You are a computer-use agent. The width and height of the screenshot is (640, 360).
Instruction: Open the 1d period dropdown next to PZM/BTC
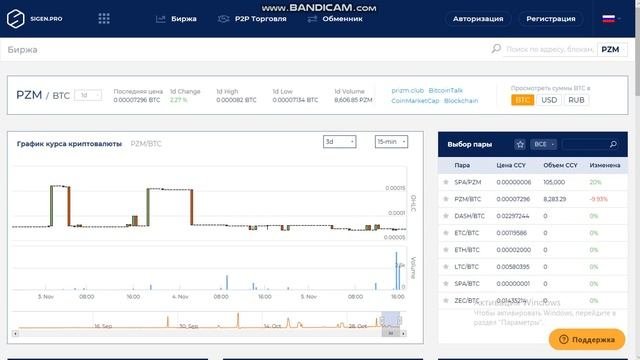tap(88, 95)
